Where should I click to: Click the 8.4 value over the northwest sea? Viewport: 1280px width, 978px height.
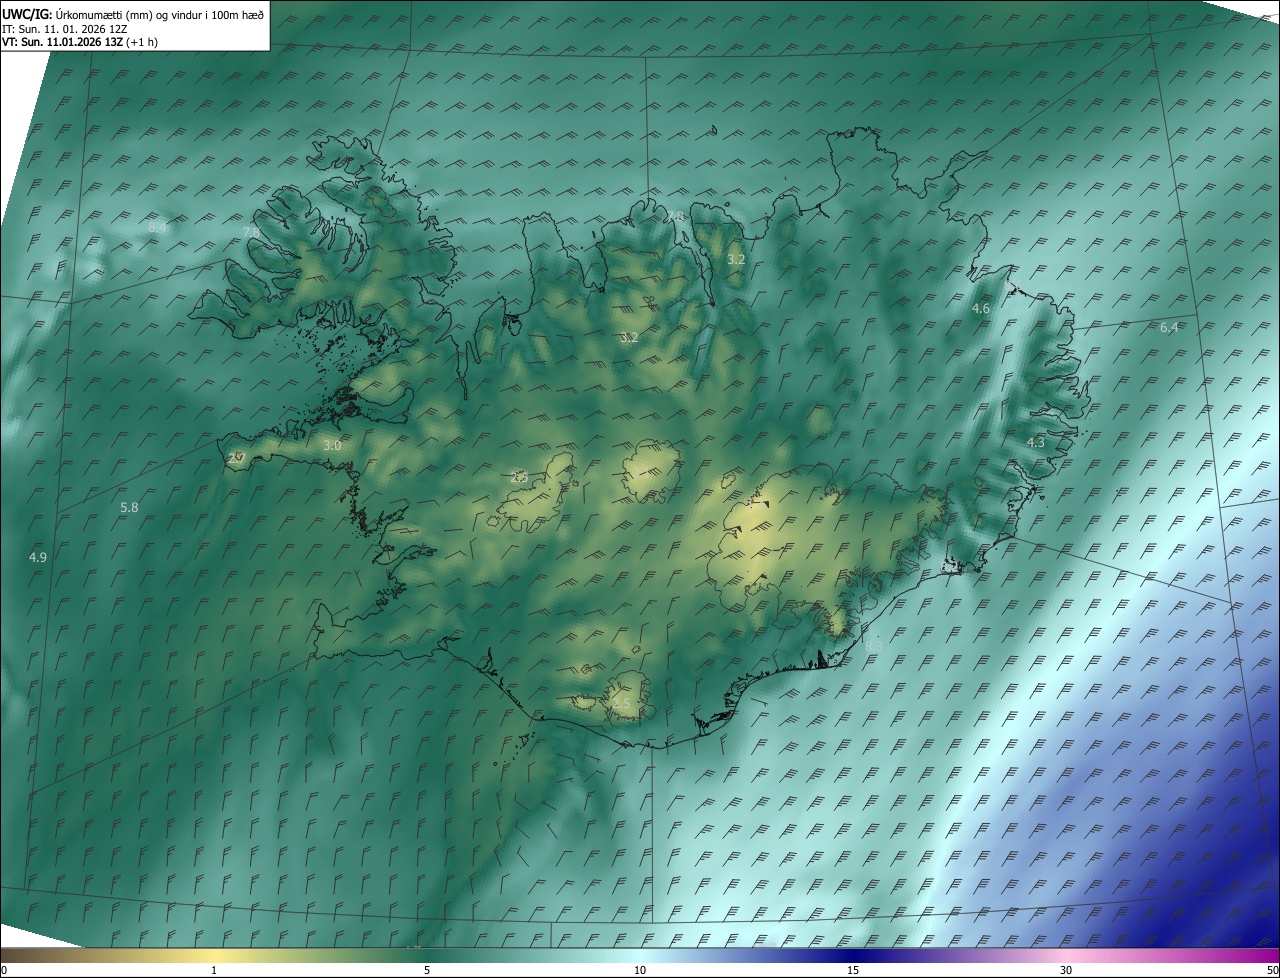tap(157, 228)
